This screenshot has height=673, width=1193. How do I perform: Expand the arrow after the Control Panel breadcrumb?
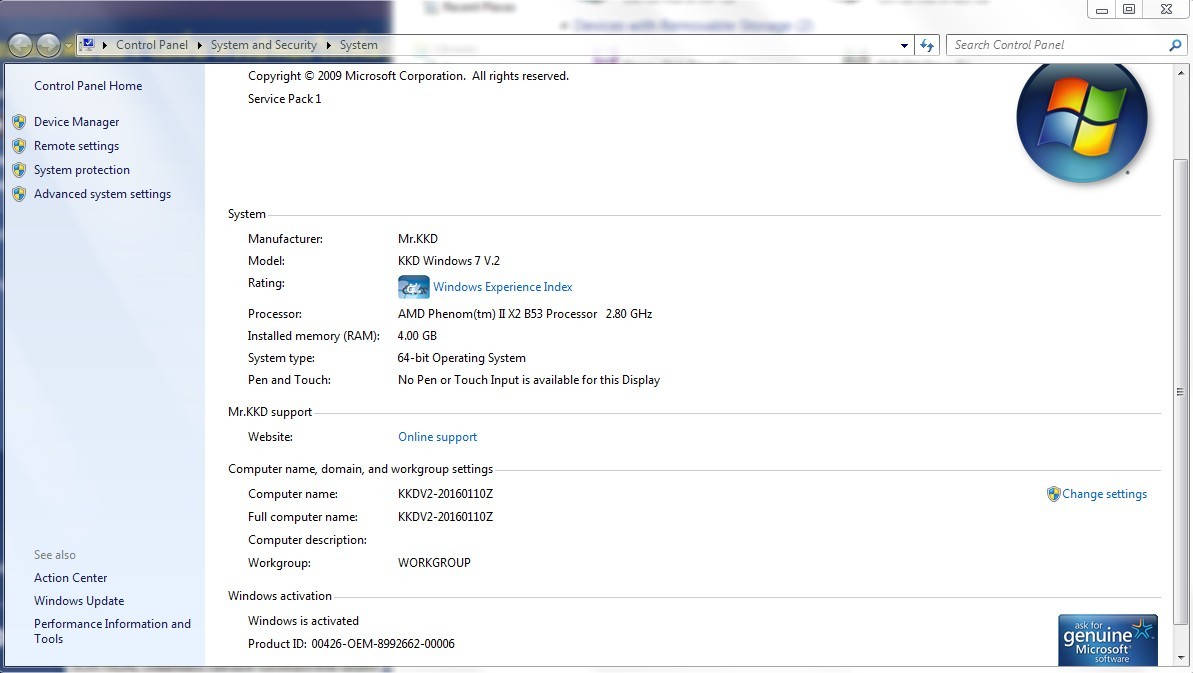(x=199, y=45)
